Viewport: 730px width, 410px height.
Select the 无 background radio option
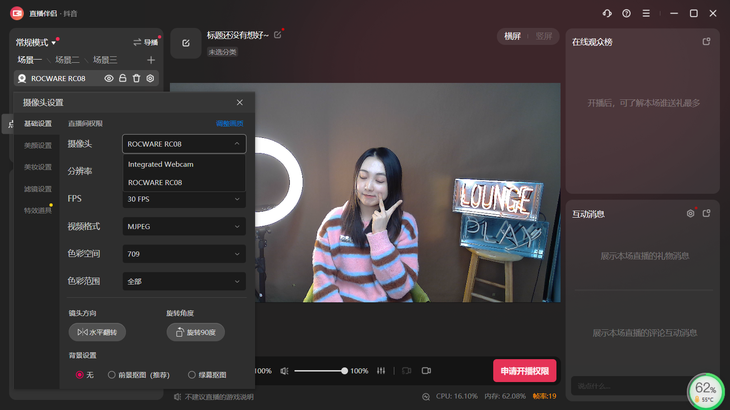(80, 375)
